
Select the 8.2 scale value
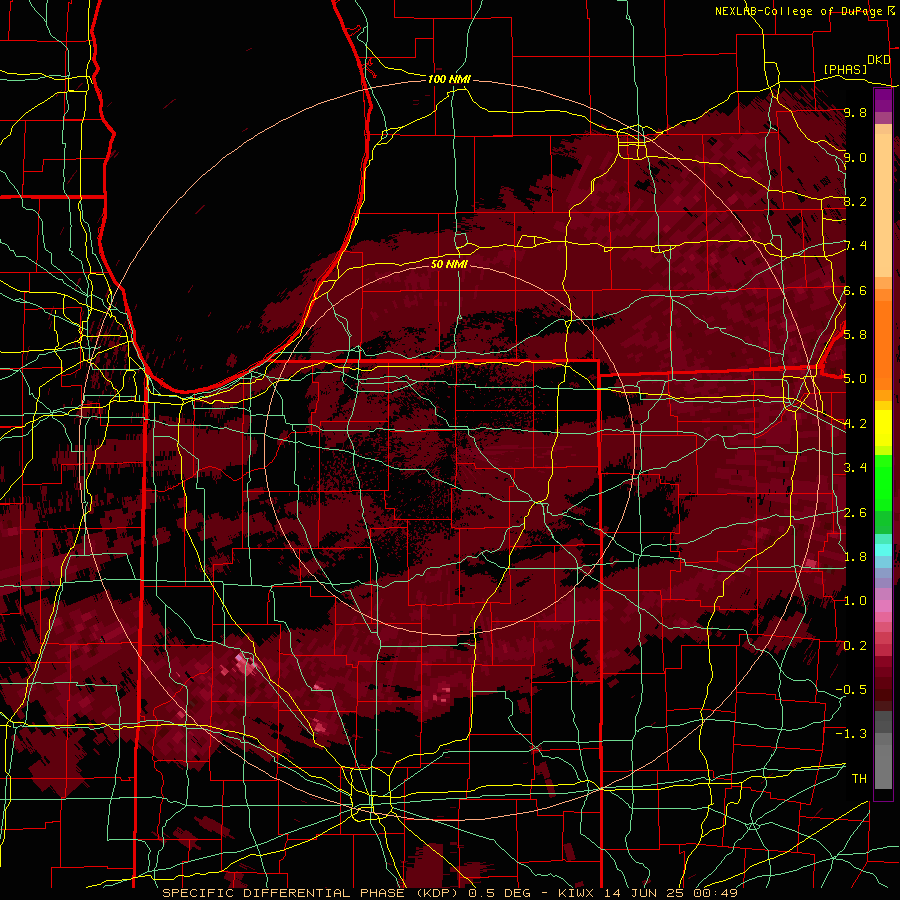tap(855, 201)
